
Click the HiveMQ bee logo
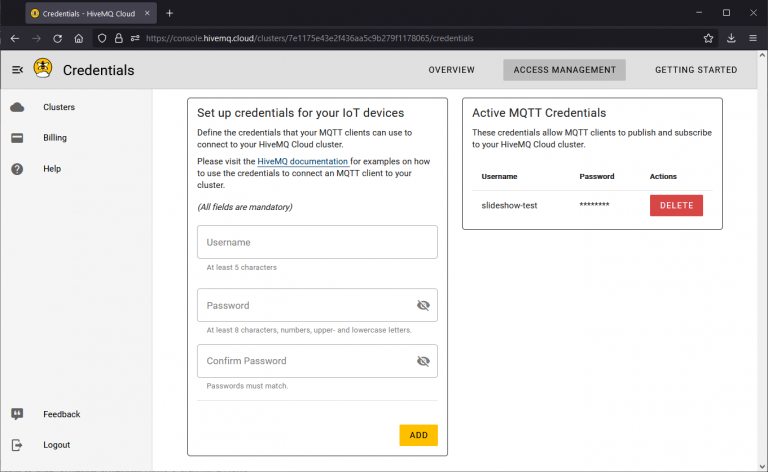point(43,69)
